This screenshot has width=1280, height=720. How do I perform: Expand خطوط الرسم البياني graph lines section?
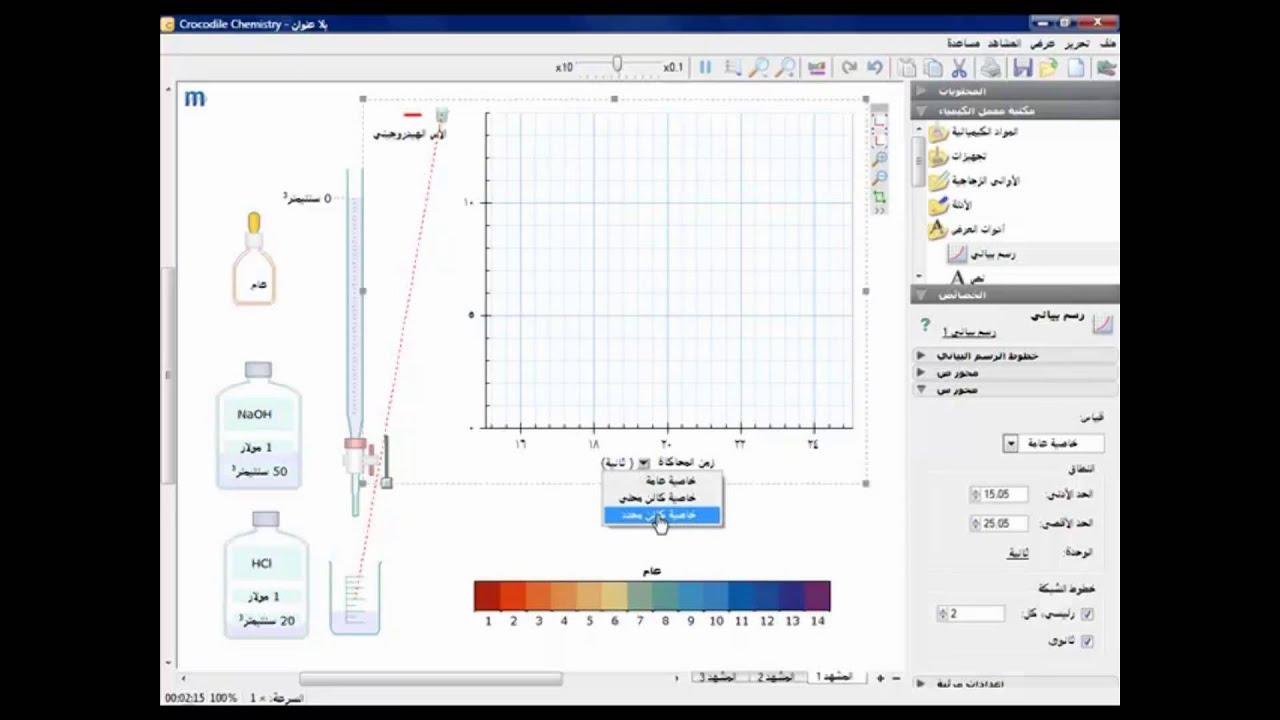coord(1015,355)
